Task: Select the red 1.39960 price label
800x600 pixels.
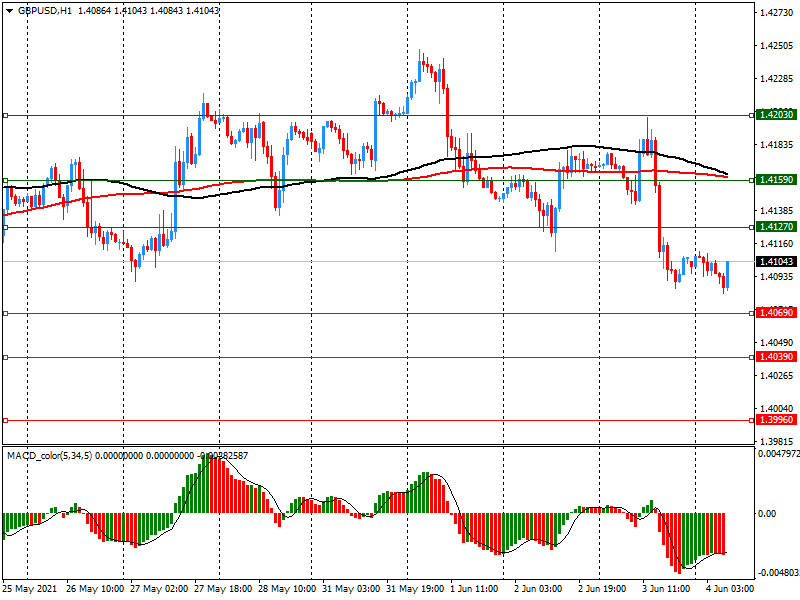Action: [776, 421]
